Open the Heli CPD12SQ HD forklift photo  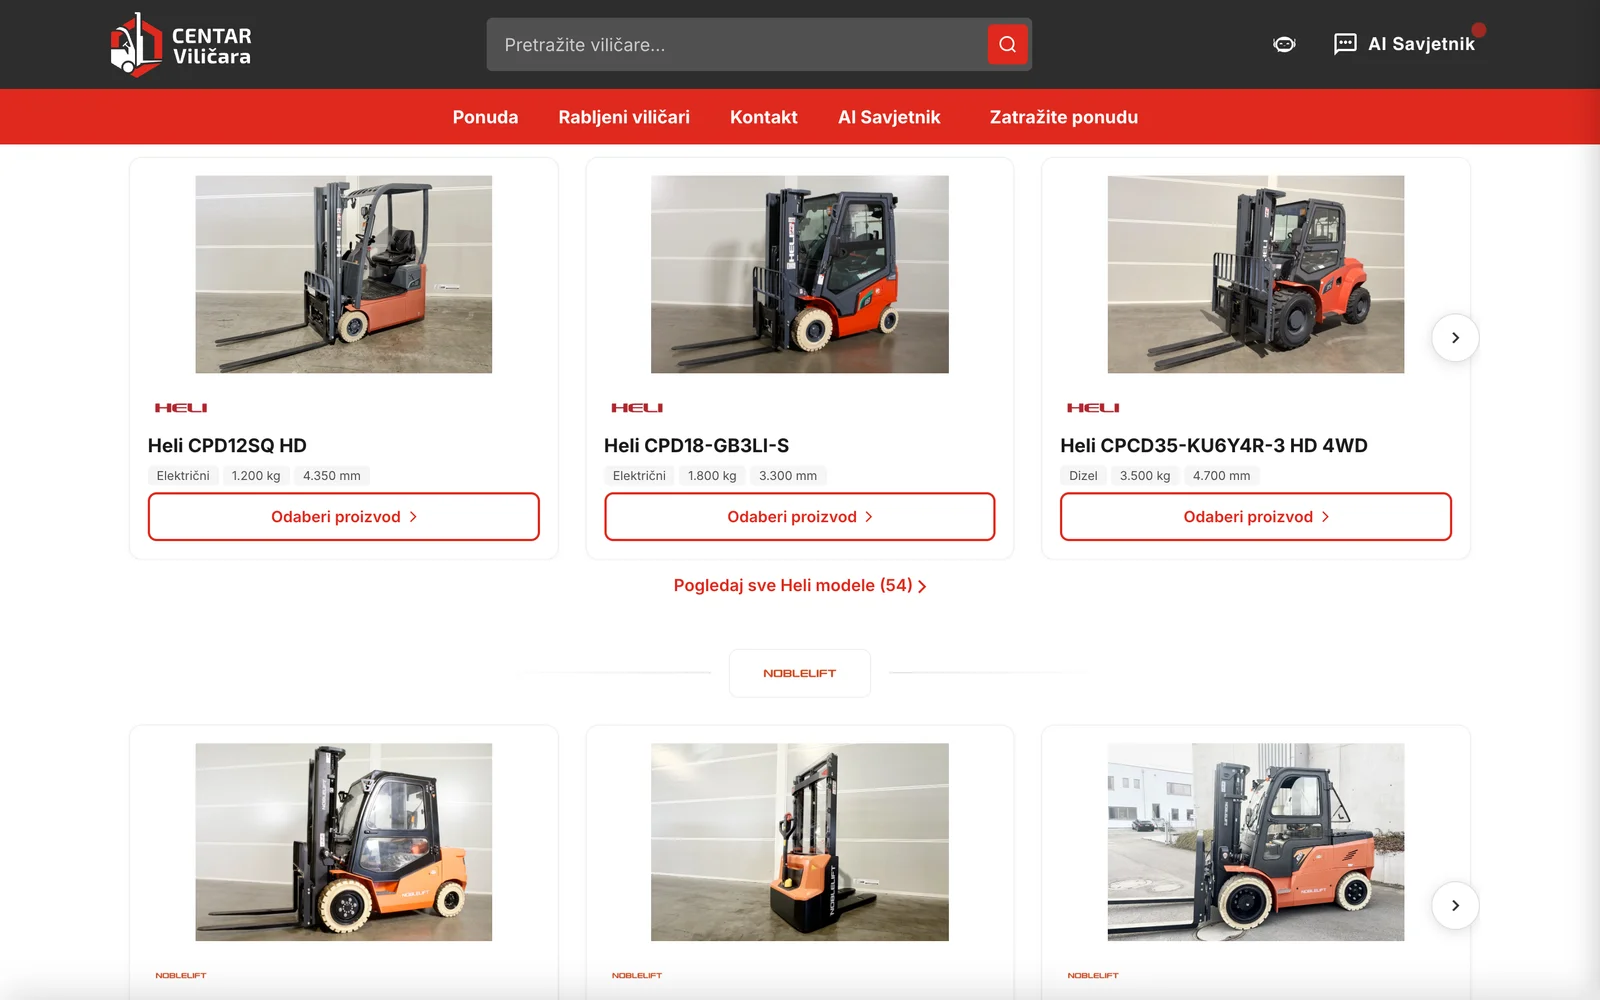[344, 275]
